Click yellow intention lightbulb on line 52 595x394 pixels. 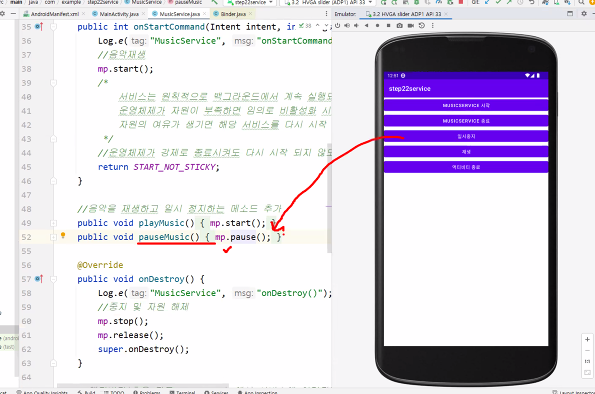pos(63,236)
